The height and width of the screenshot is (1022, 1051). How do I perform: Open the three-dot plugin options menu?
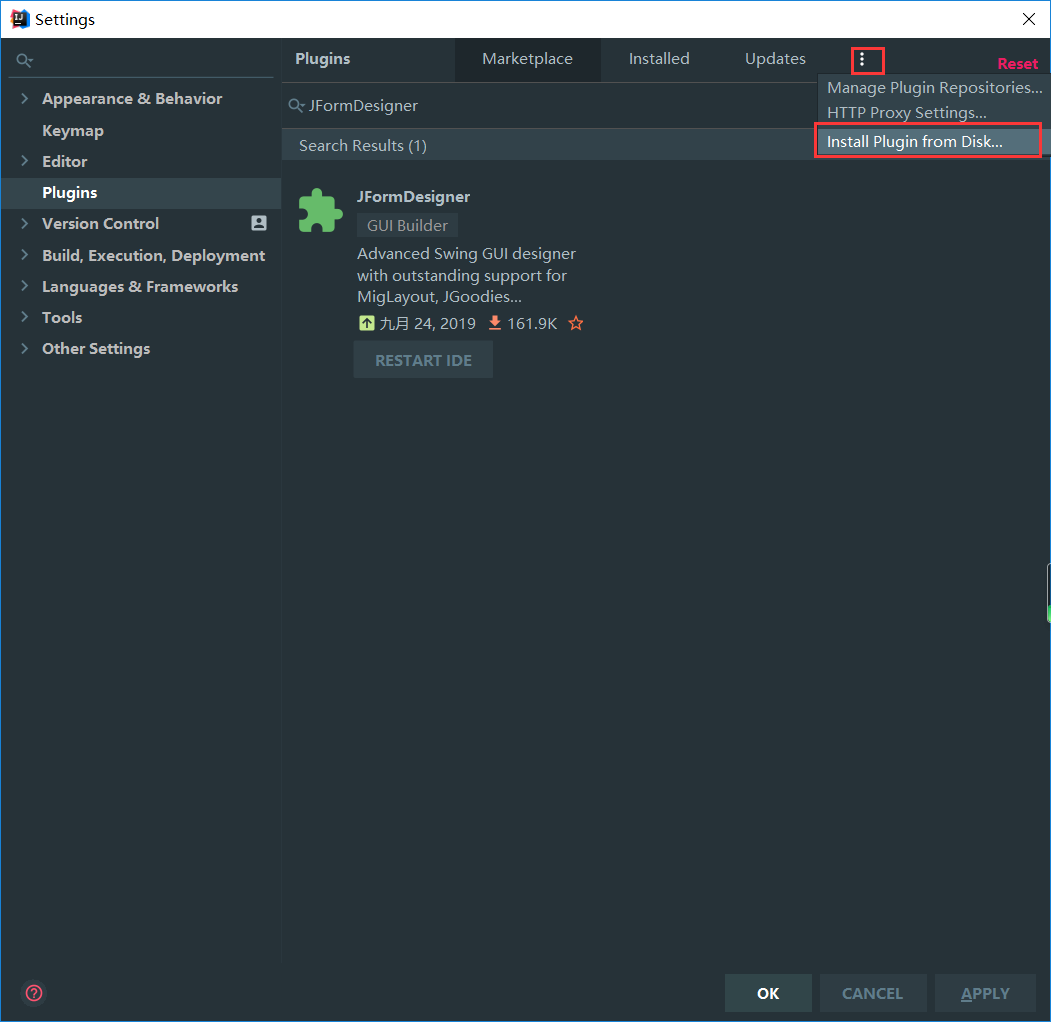click(x=862, y=60)
